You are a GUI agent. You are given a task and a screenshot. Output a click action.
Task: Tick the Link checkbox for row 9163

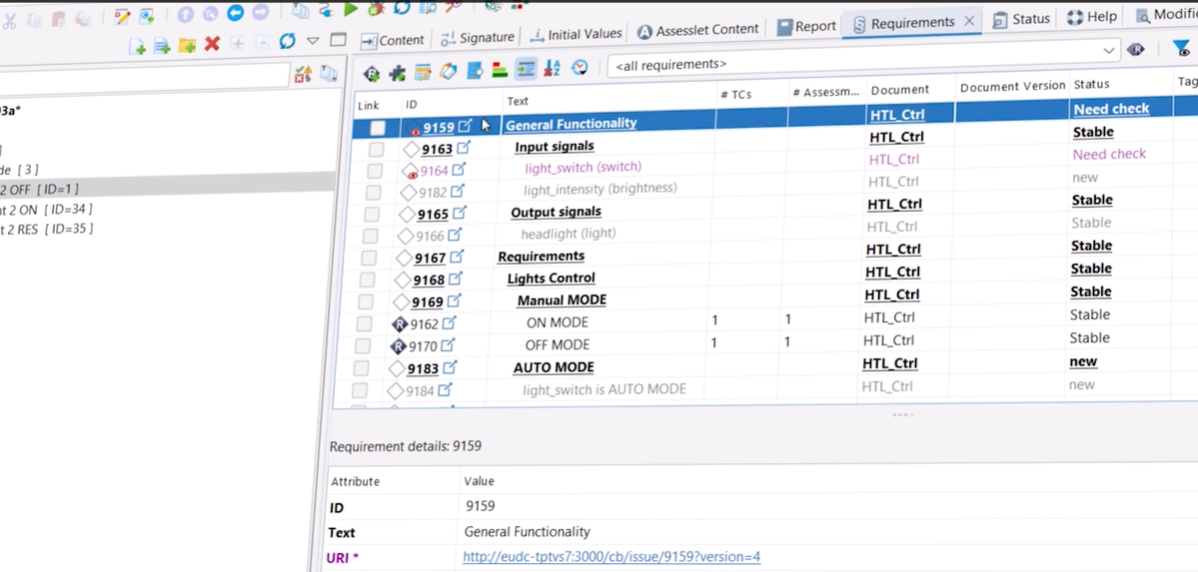click(376, 150)
